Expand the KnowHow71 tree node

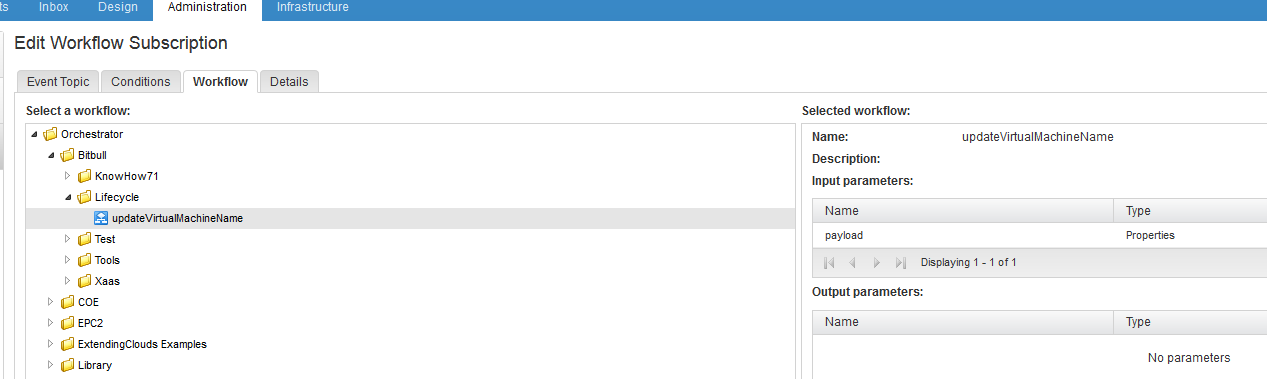pyautogui.click(x=68, y=176)
